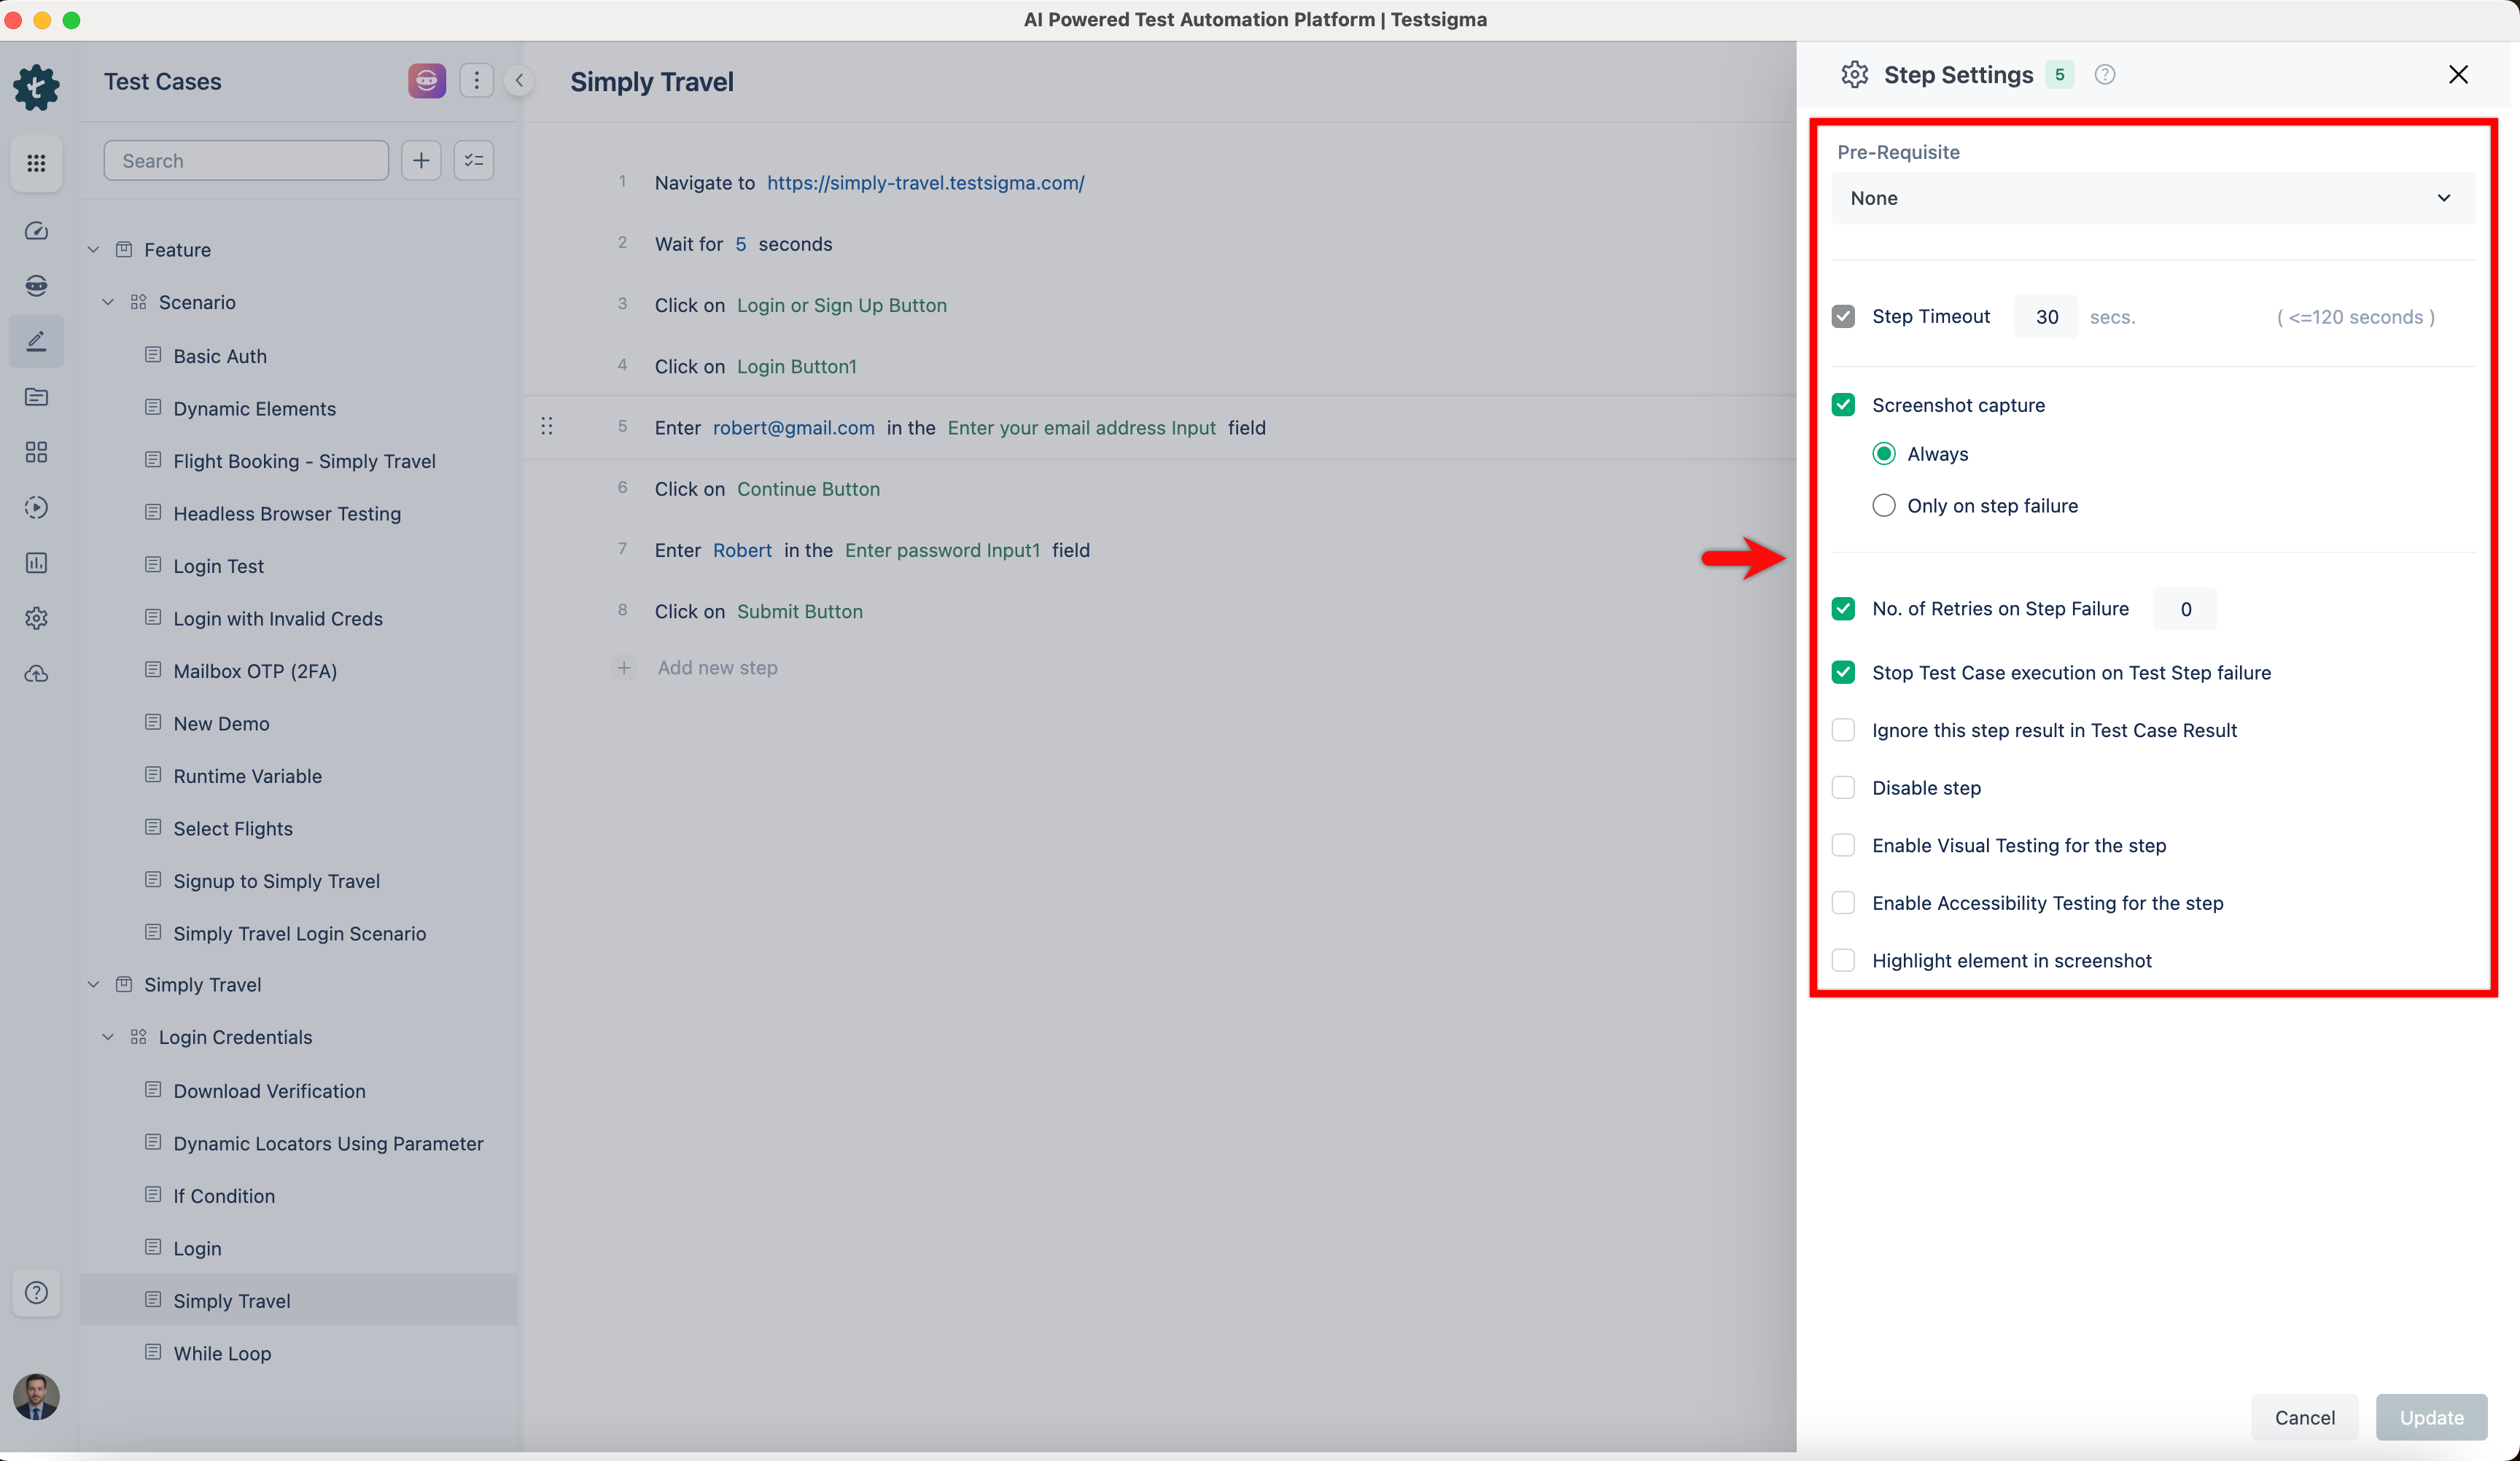The height and width of the screenshot is (1461, 2520).
Task: Open the Download Verification test case
Action: point(269,1091)
